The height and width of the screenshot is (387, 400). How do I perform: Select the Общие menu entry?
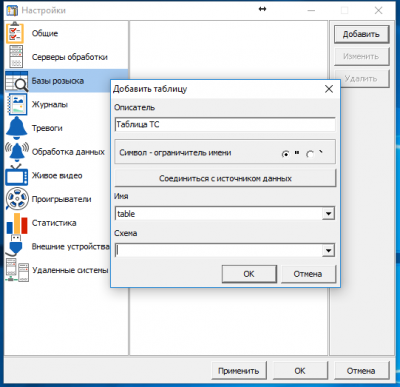pyautogui.click(x=45, y=33)
